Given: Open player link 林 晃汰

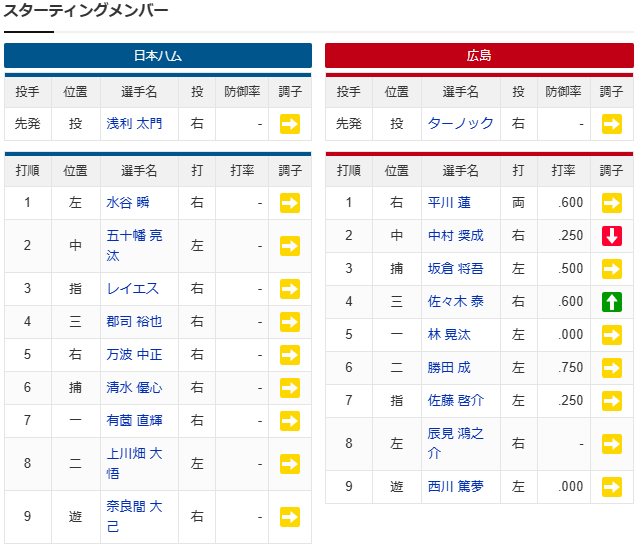Looking at the screenshot, I should (449, 335).
